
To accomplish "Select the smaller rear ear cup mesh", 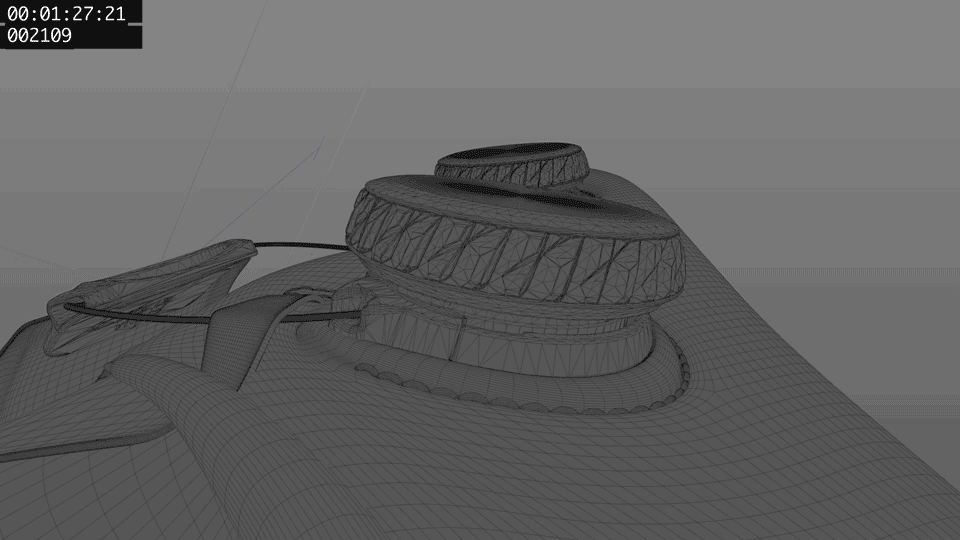I will coord(512,164).
